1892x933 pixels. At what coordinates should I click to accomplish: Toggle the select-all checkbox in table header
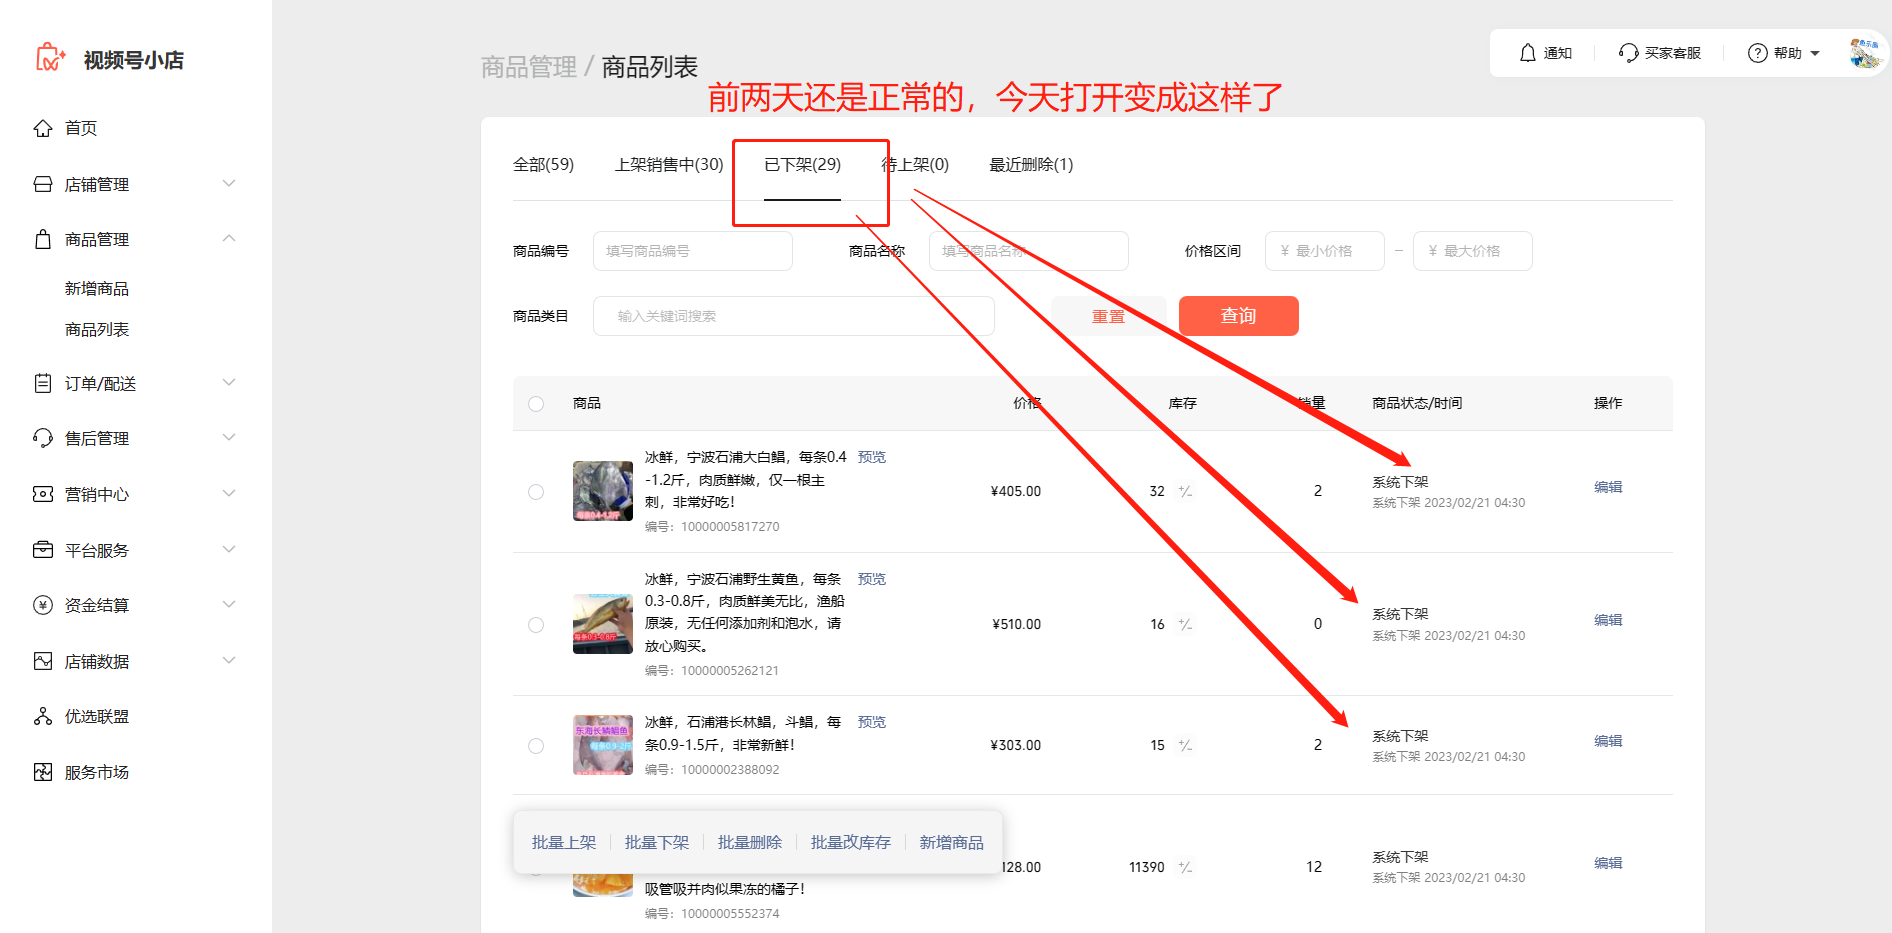[536, 404]
